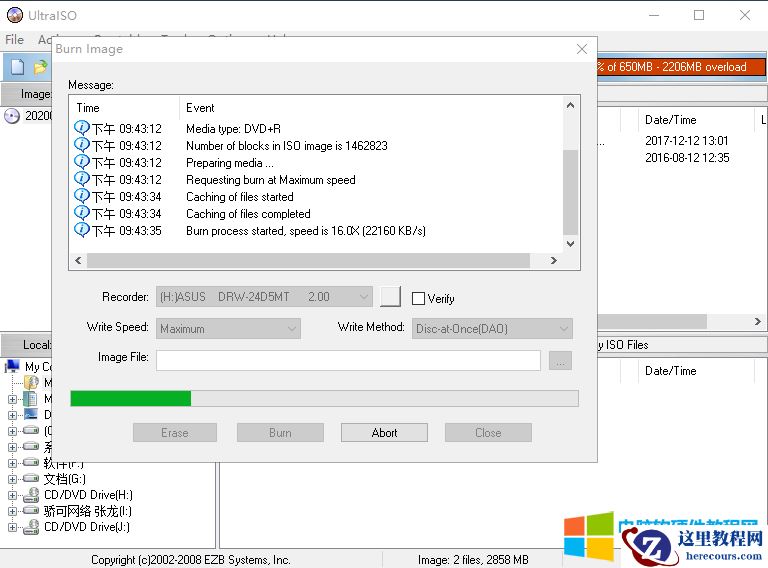Click the message log scroll up arrow
This screenshot has height=568, width=768.
(x=570, y=105)
